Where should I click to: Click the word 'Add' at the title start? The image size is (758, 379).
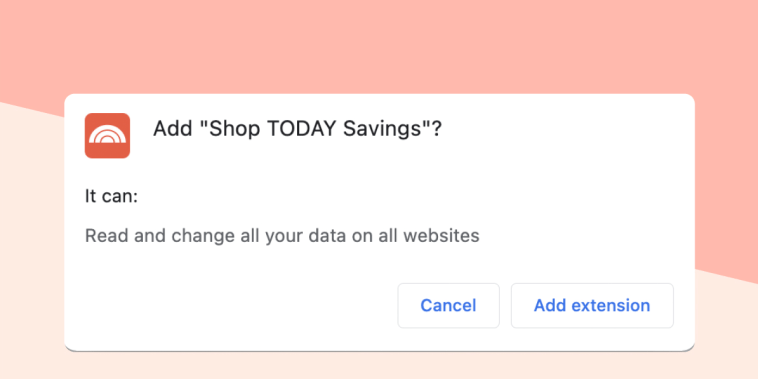[172, 130]
